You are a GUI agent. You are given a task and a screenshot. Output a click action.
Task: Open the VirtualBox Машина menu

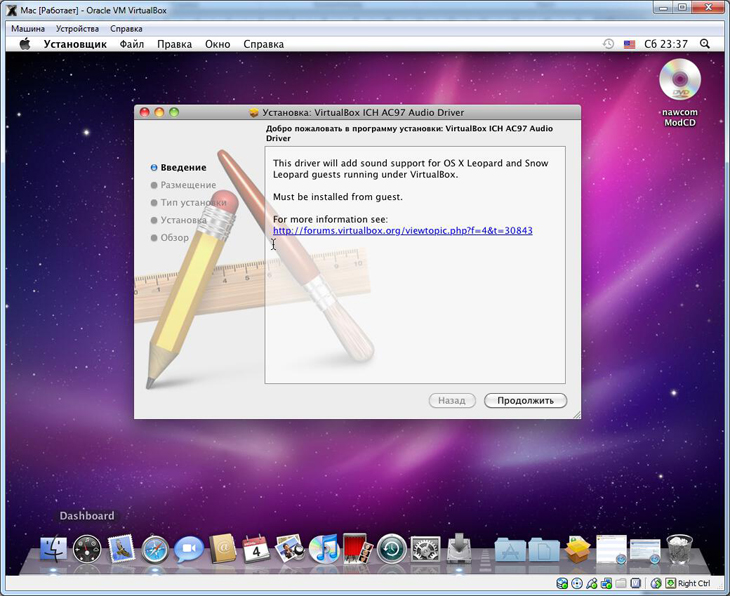(x=28, y=28)
